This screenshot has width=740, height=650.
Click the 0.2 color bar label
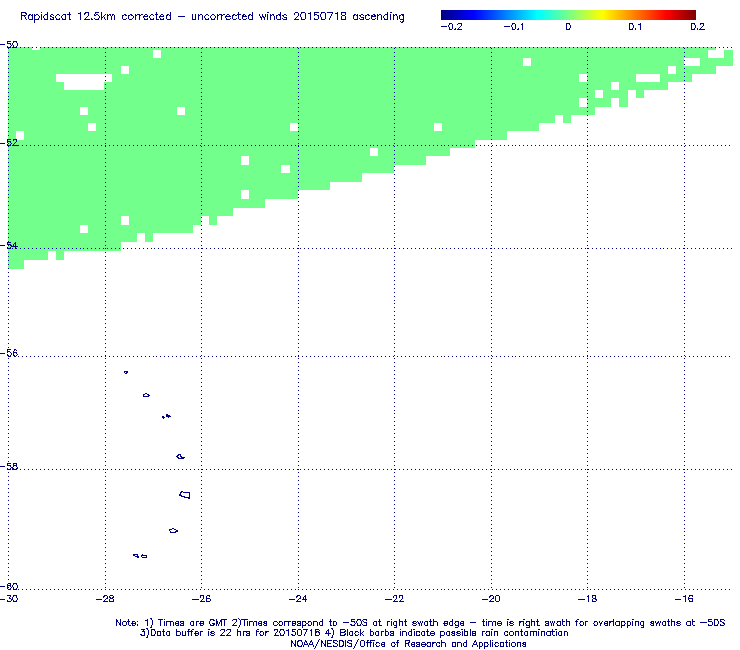(x=698, y=27)
